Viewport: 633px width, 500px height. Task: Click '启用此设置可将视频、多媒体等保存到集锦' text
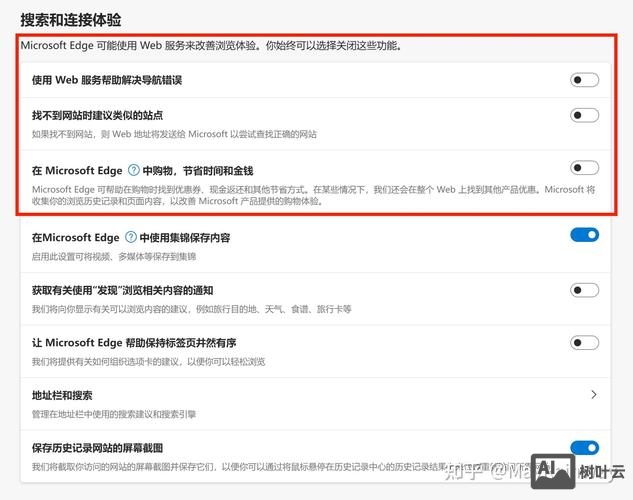(x=114, y=256)
